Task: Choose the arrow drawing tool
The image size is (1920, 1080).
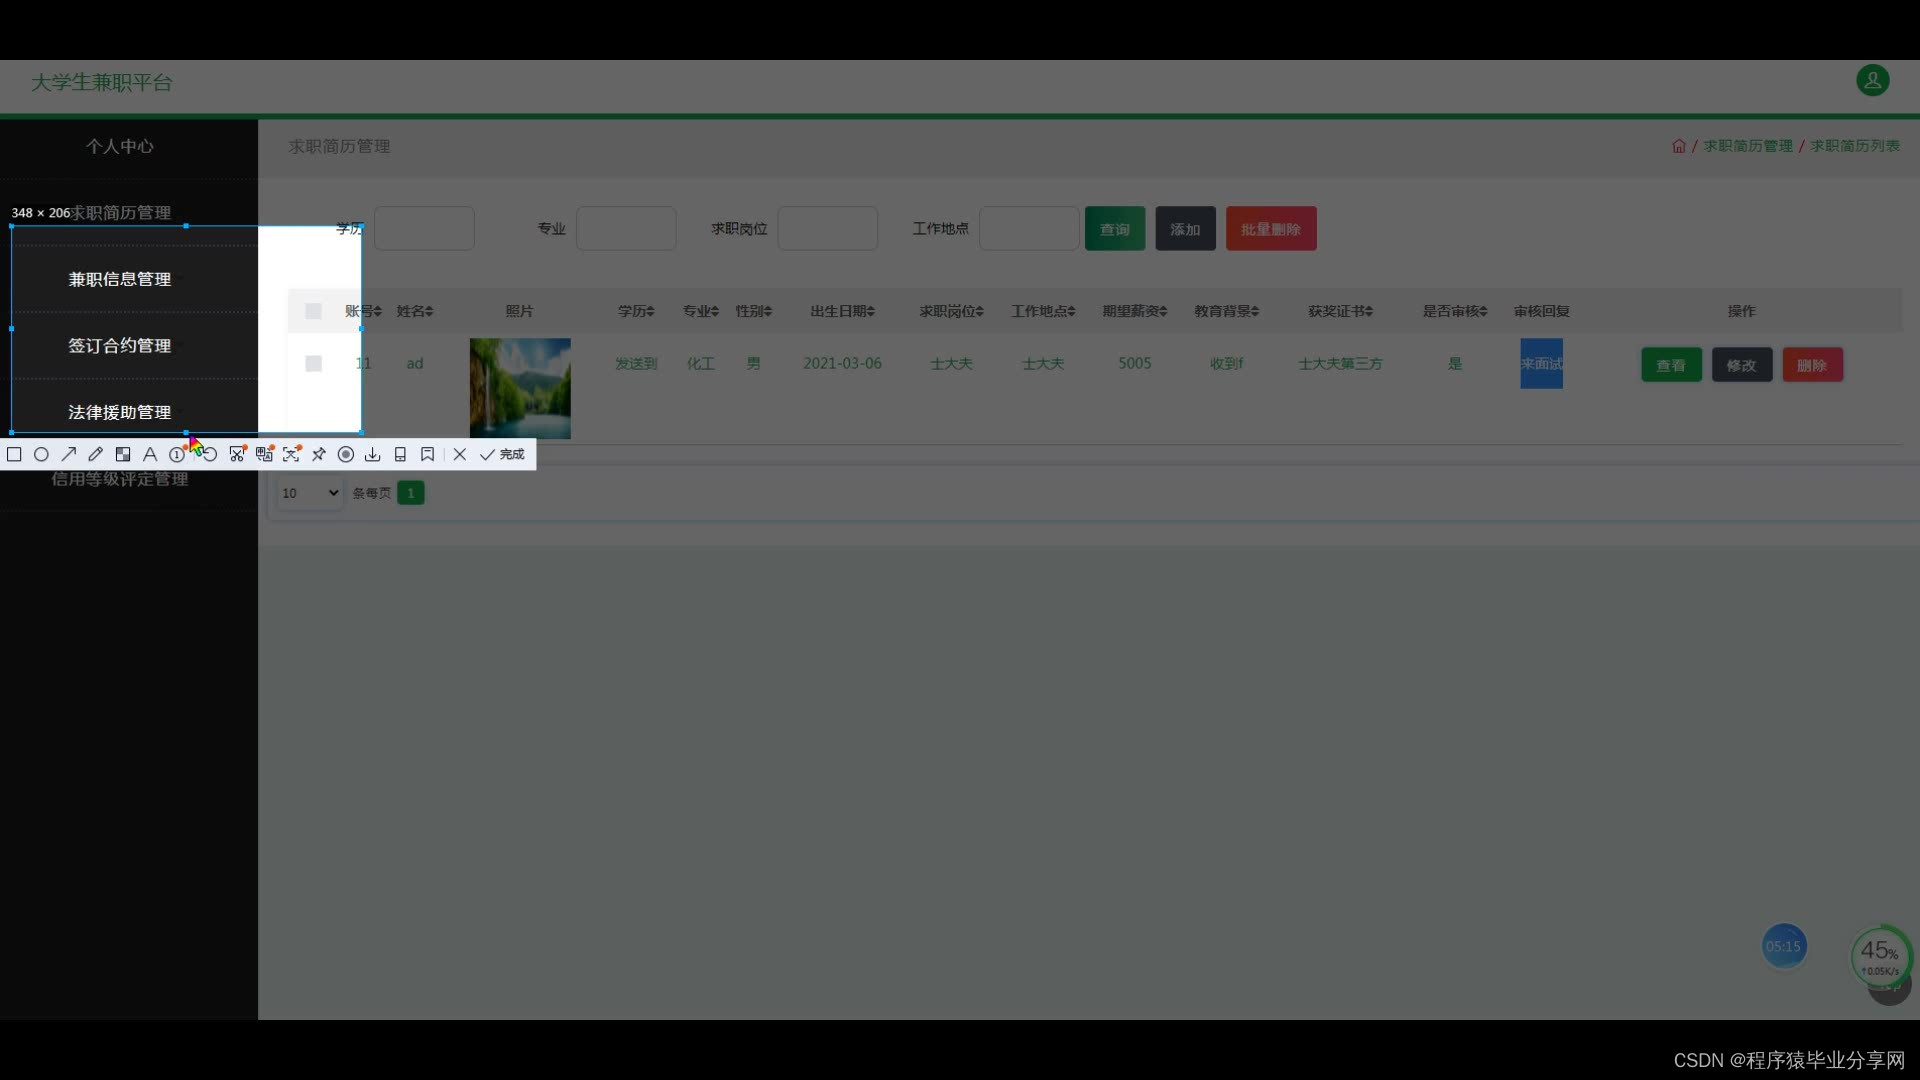Action: (68, 454)
